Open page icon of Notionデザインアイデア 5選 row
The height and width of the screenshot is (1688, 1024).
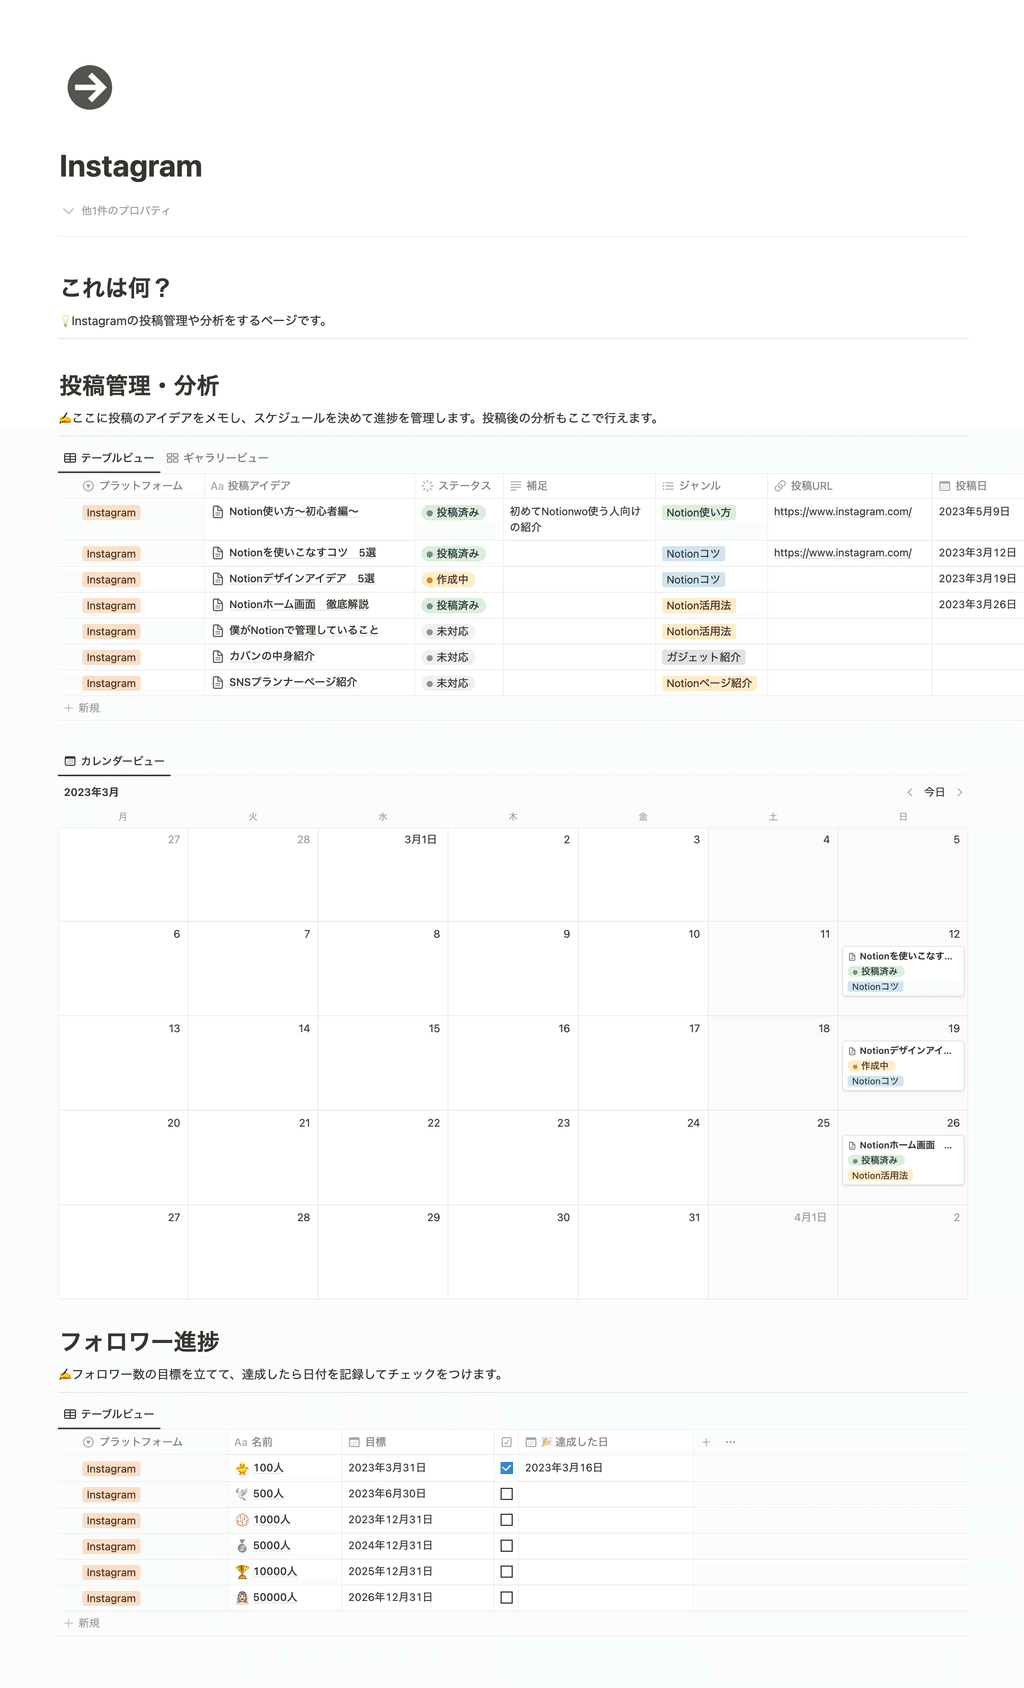218,579
